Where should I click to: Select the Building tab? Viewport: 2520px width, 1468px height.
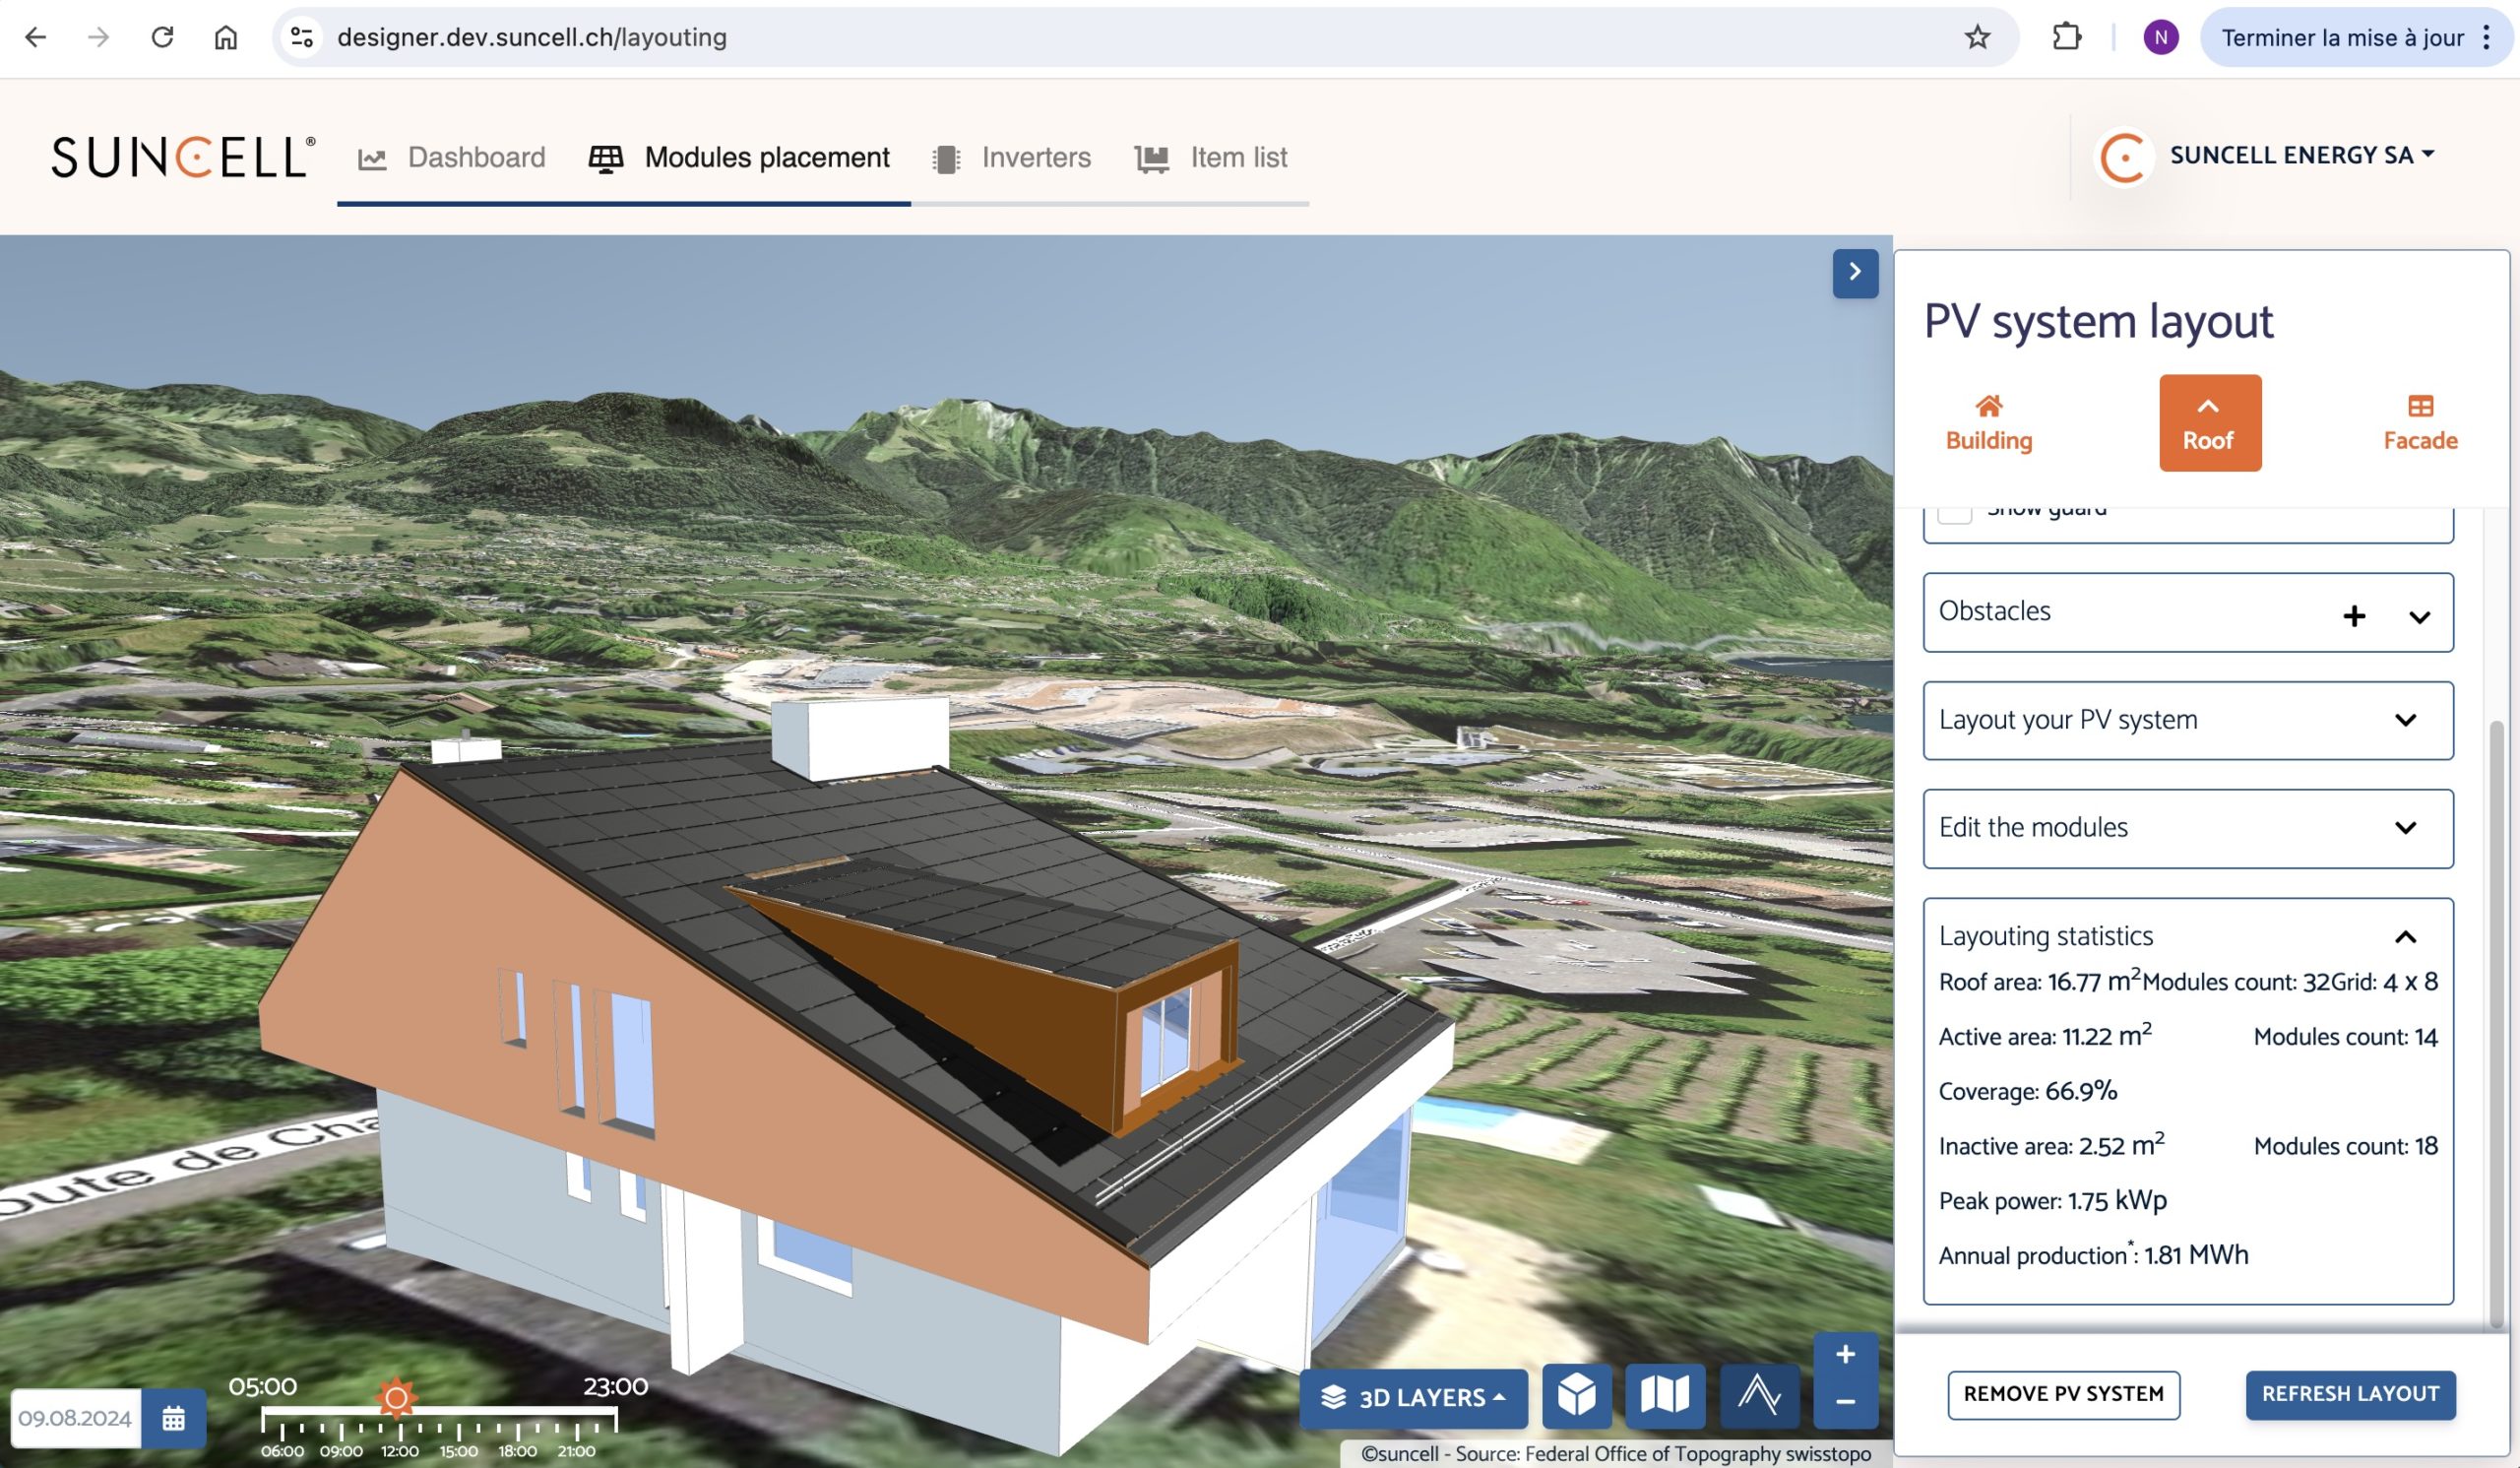1988,423
